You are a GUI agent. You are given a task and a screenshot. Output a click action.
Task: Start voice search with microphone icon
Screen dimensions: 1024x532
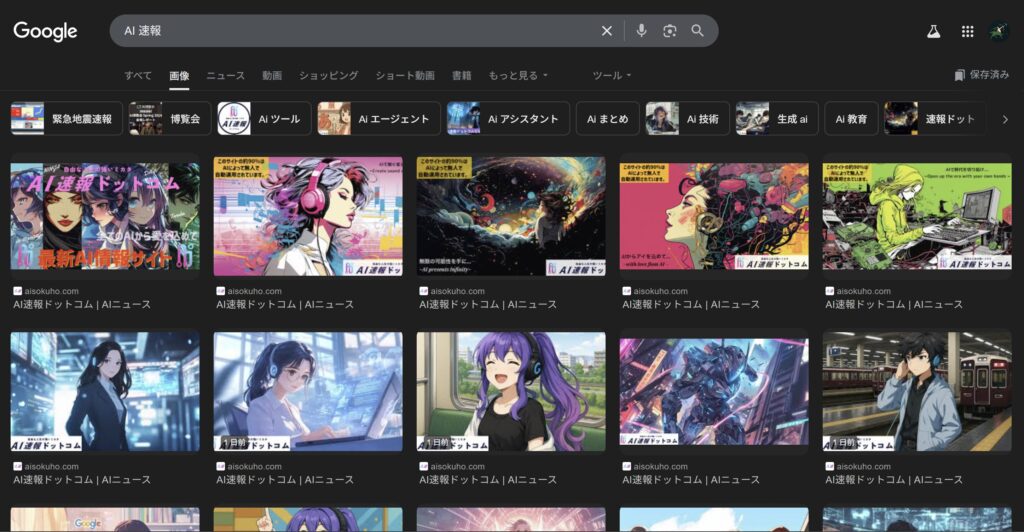(x=641, y=31)
